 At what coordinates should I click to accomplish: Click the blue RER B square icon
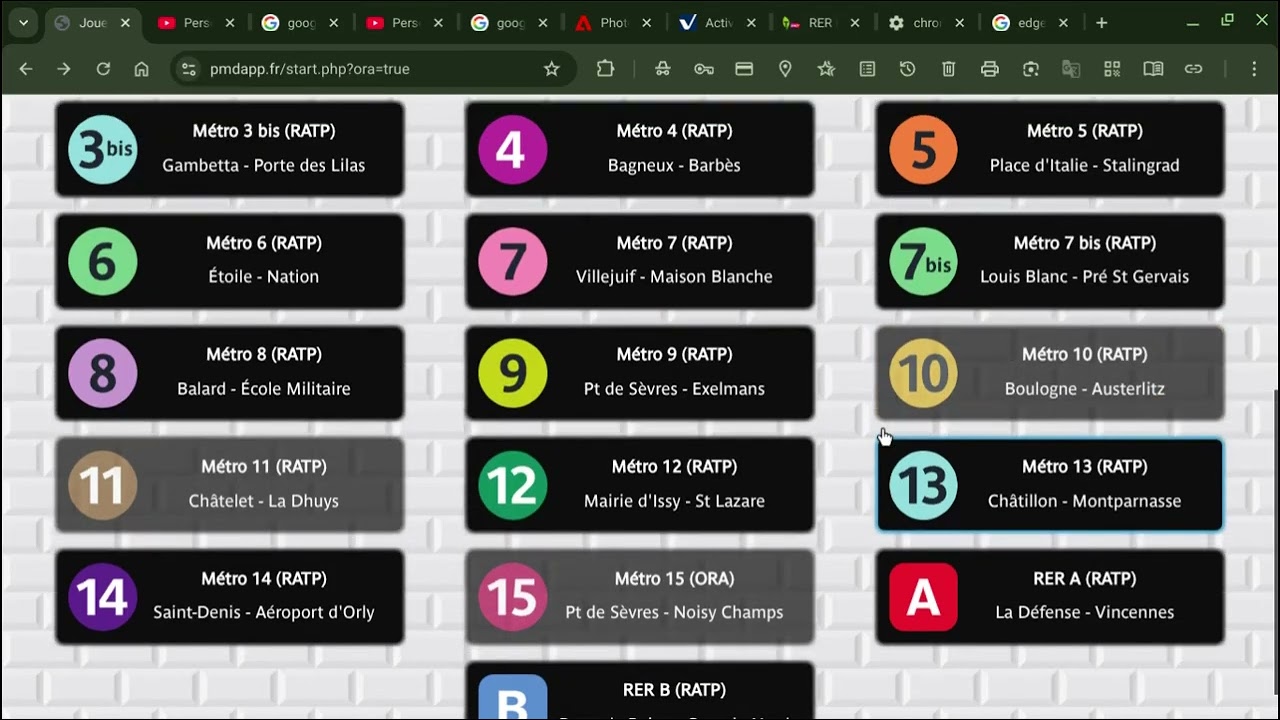[513, 697]
